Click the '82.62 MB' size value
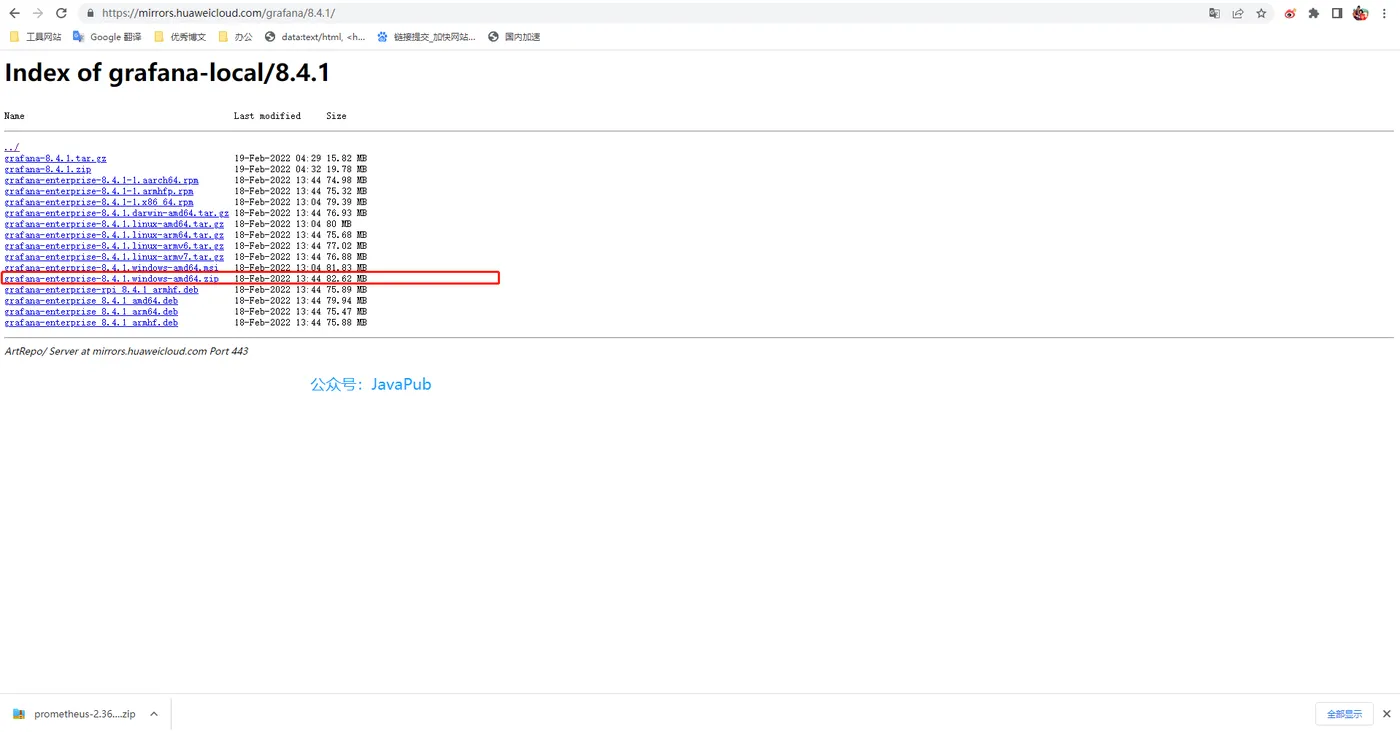 (346, 279)
